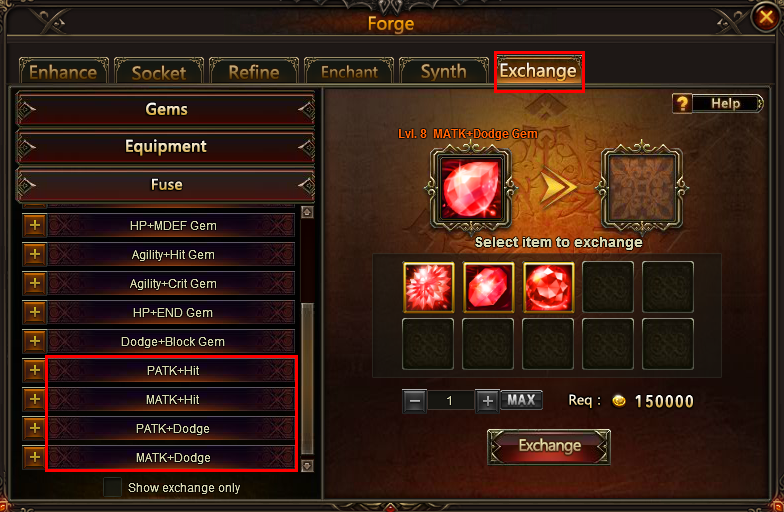Click the gold coin icon next to Req

619,400
